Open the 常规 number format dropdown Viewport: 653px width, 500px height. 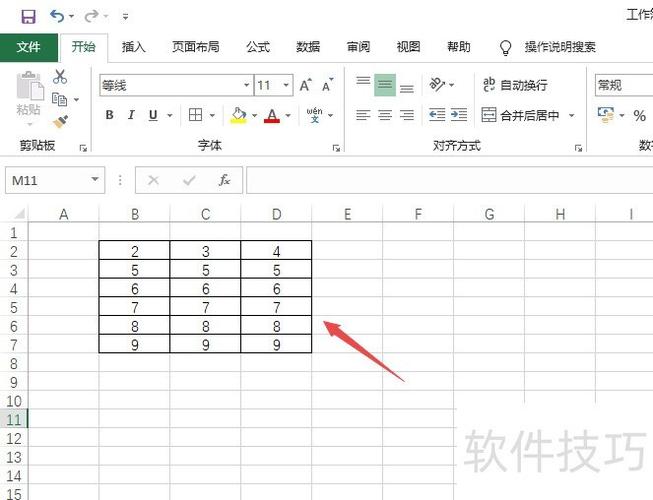tap(624, 85)
